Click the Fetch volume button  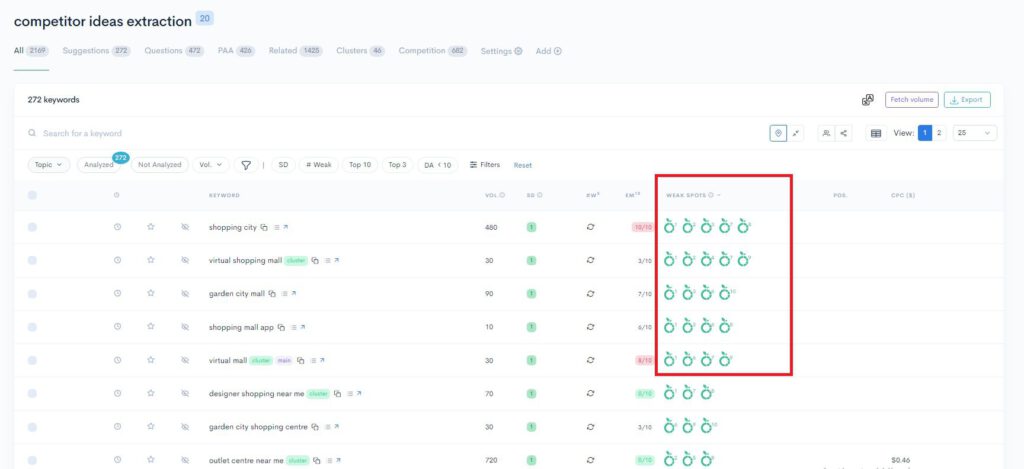(x=912, y=100)
